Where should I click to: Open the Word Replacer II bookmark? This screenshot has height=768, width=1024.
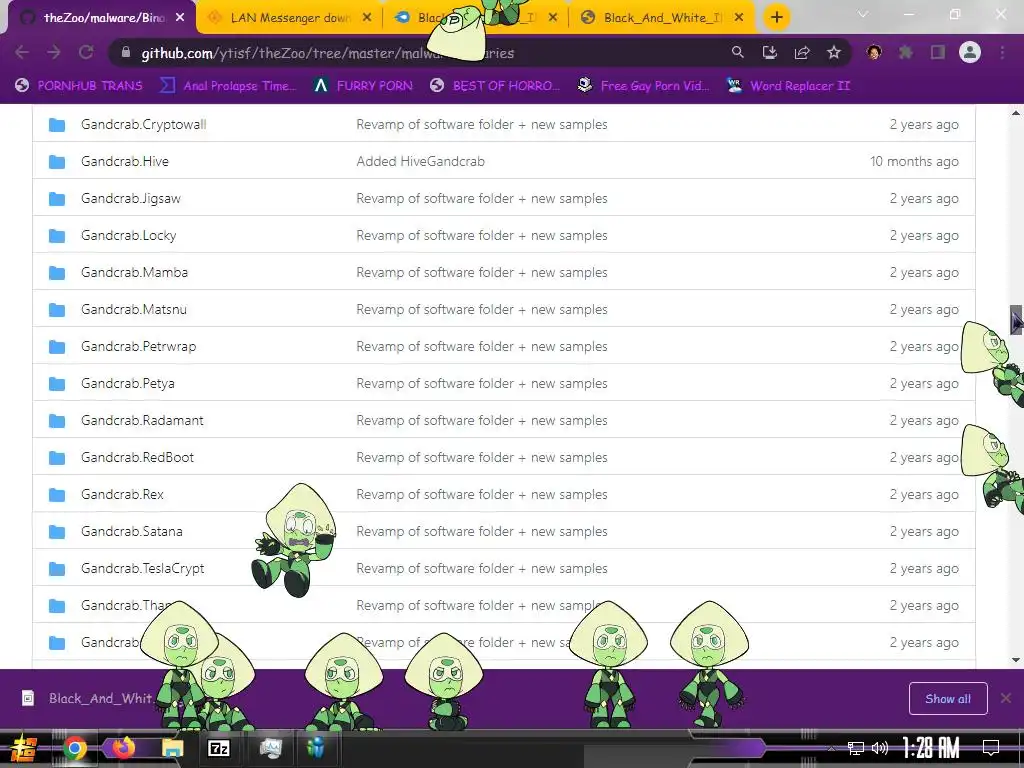tap(788, 86)
